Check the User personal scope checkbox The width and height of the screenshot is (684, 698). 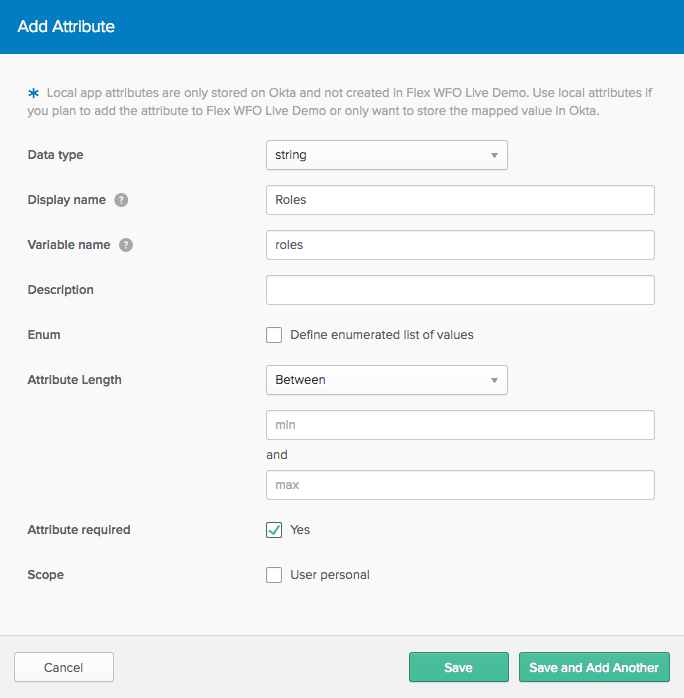(x=274, y=575)
